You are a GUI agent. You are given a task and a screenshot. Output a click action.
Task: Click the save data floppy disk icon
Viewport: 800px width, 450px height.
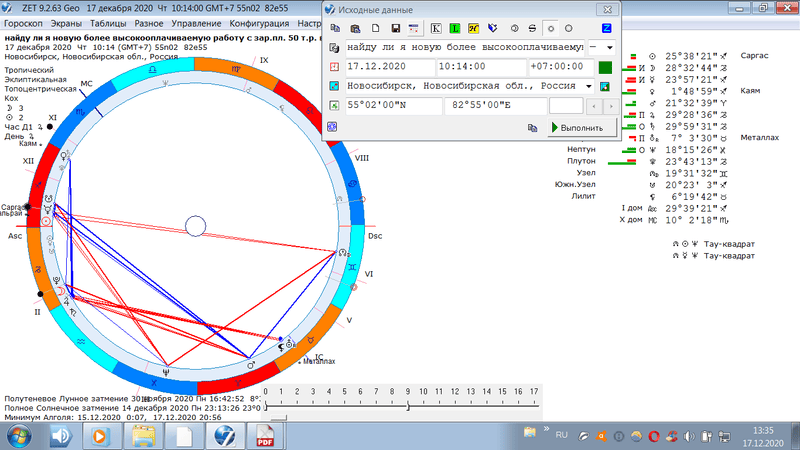pos(397,26)
